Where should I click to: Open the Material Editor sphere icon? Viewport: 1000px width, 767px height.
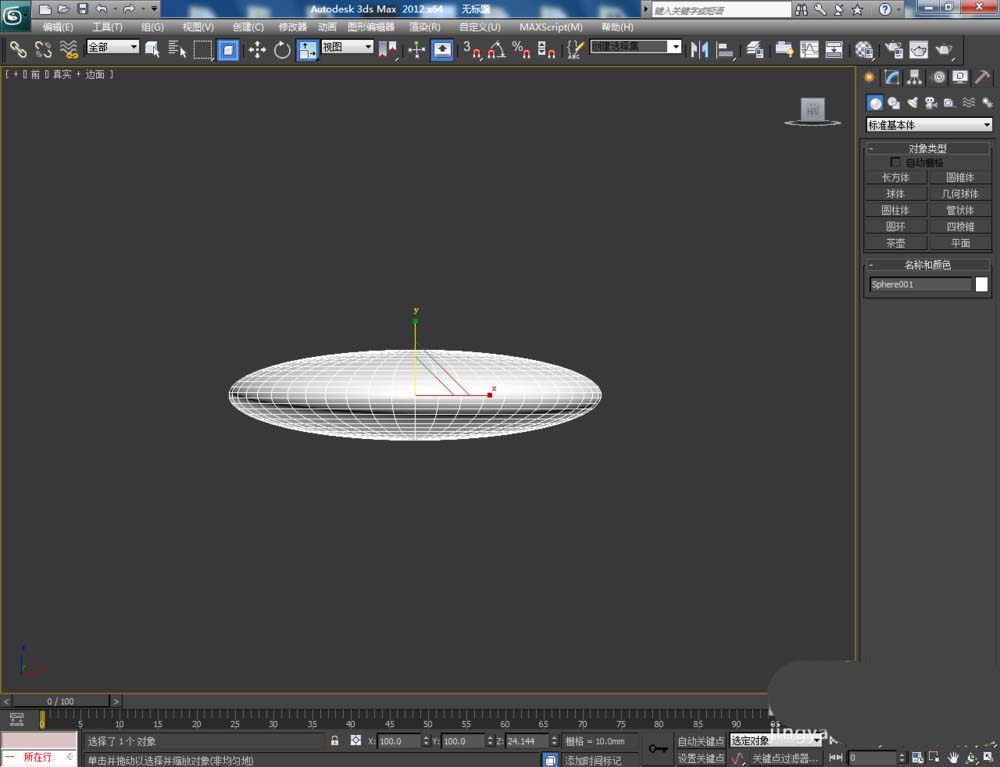(x=864, y=49)
